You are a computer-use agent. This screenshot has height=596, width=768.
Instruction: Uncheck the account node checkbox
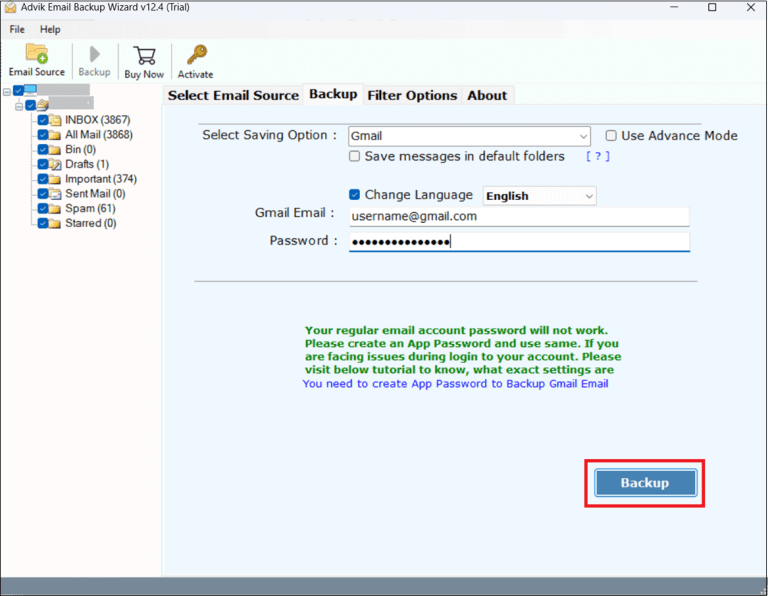click(x=30, y=105)
